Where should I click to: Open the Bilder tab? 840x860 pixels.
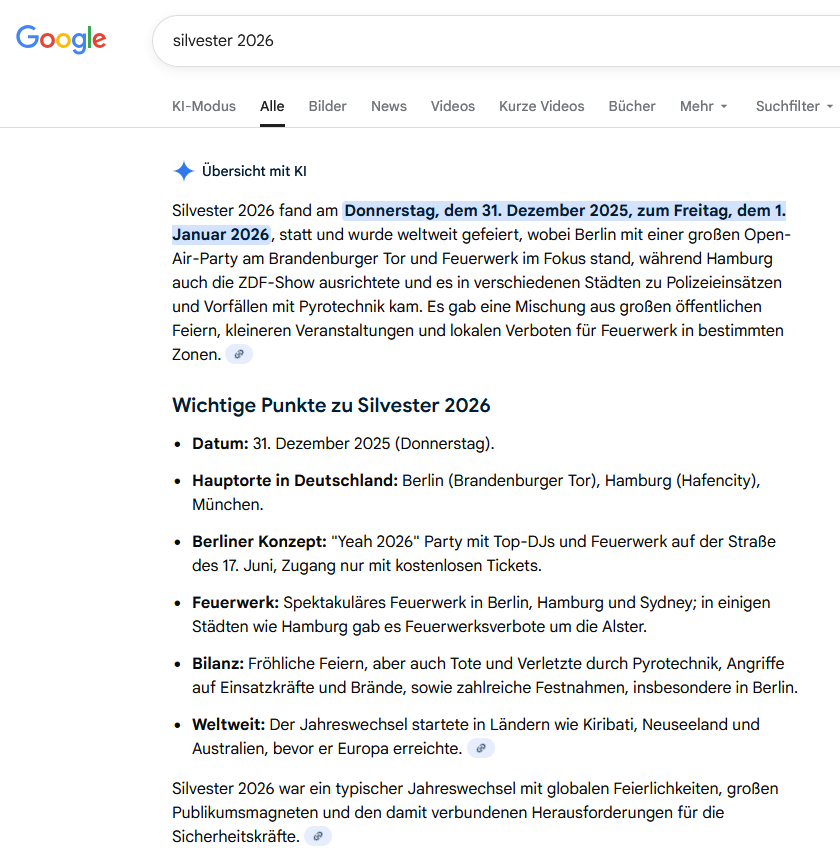327,106
